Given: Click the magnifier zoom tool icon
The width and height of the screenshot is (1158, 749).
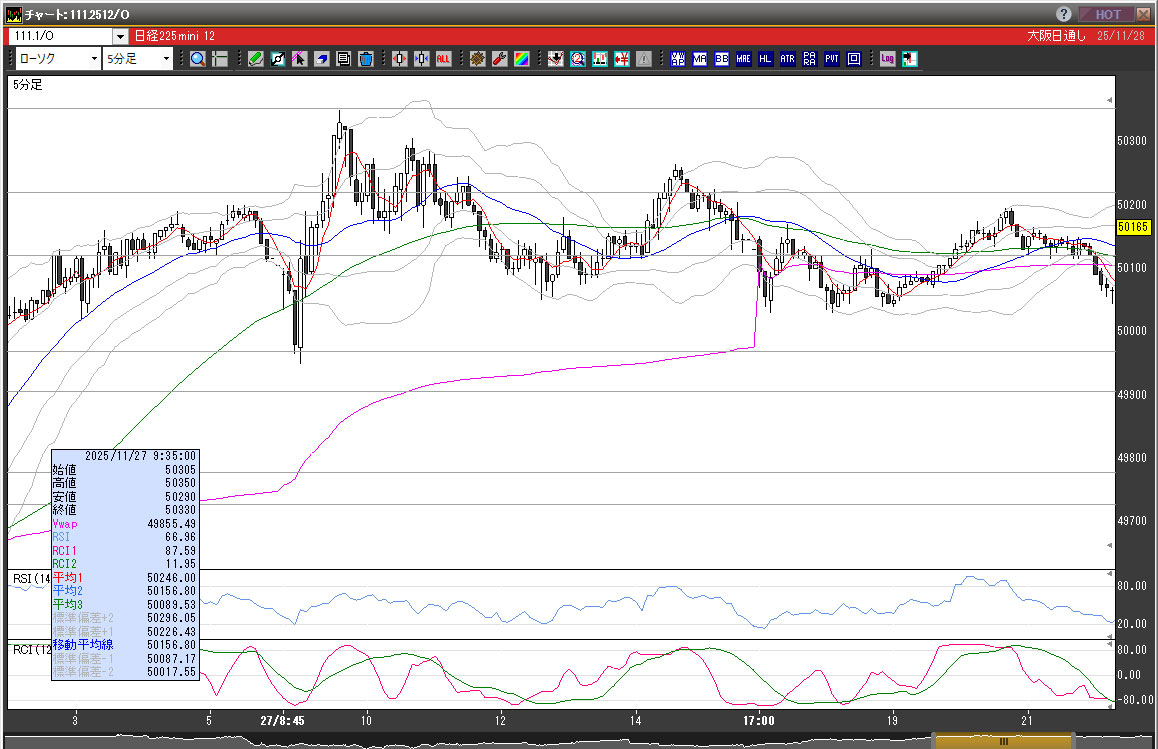Looking at the screenshot, I should point(198,59).
